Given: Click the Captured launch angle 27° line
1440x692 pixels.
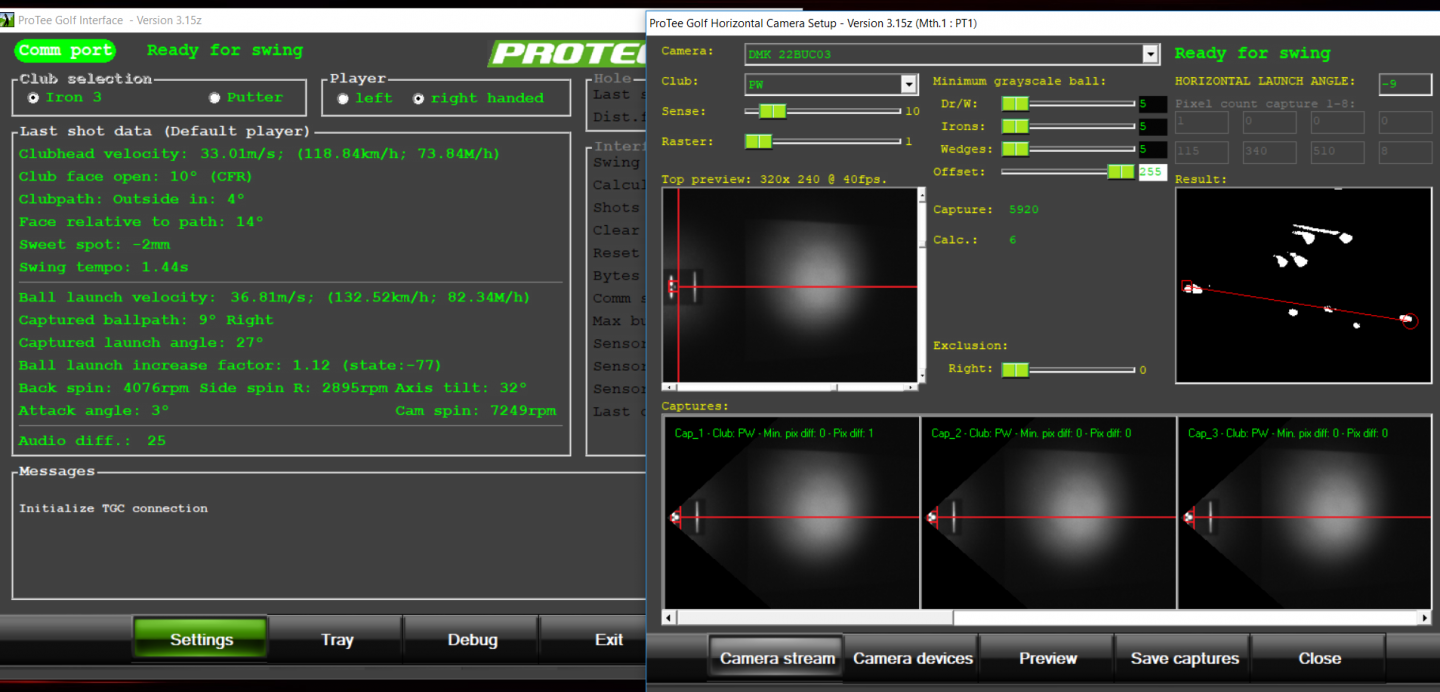Looking at the screenshot, I should 141,343.
